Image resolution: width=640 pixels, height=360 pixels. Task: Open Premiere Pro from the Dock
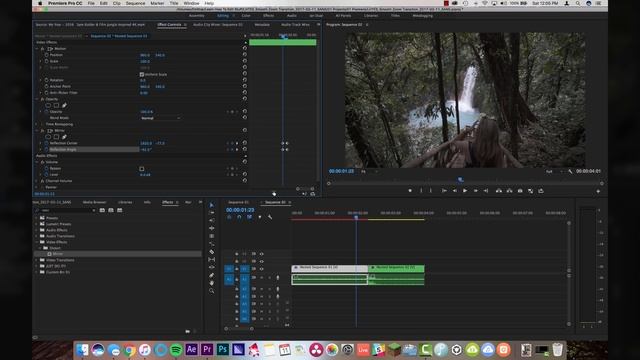207,349
